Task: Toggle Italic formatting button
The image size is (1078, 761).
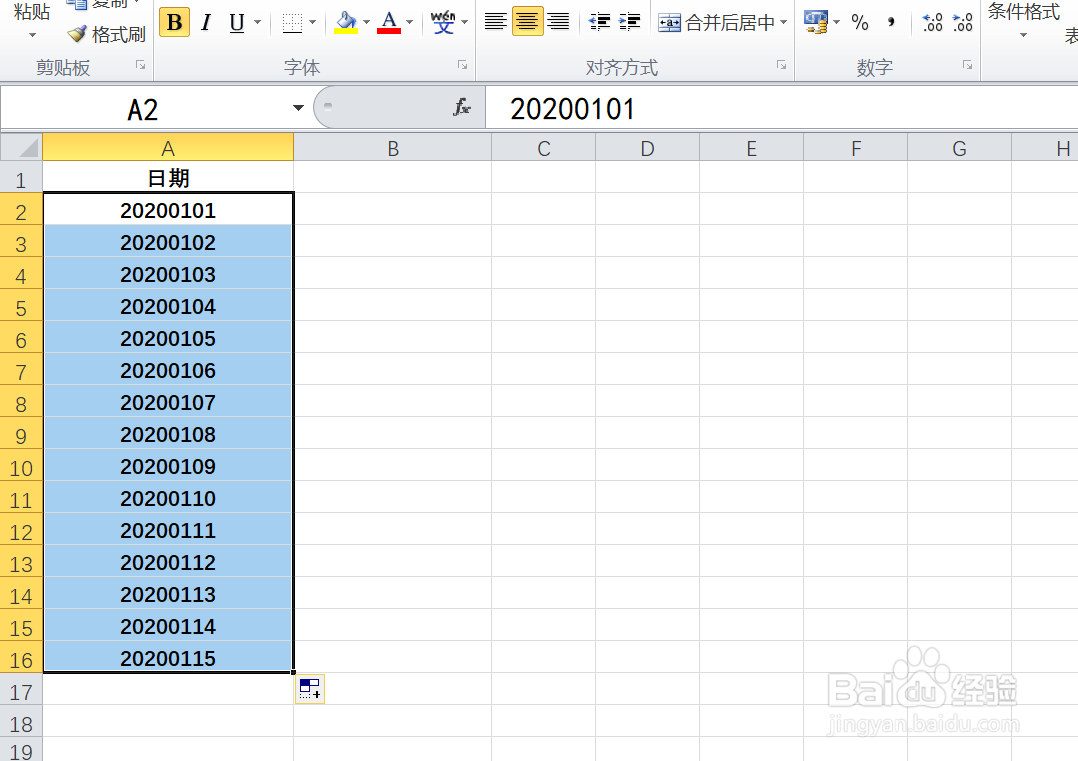Action: click(x=206, y=22)
